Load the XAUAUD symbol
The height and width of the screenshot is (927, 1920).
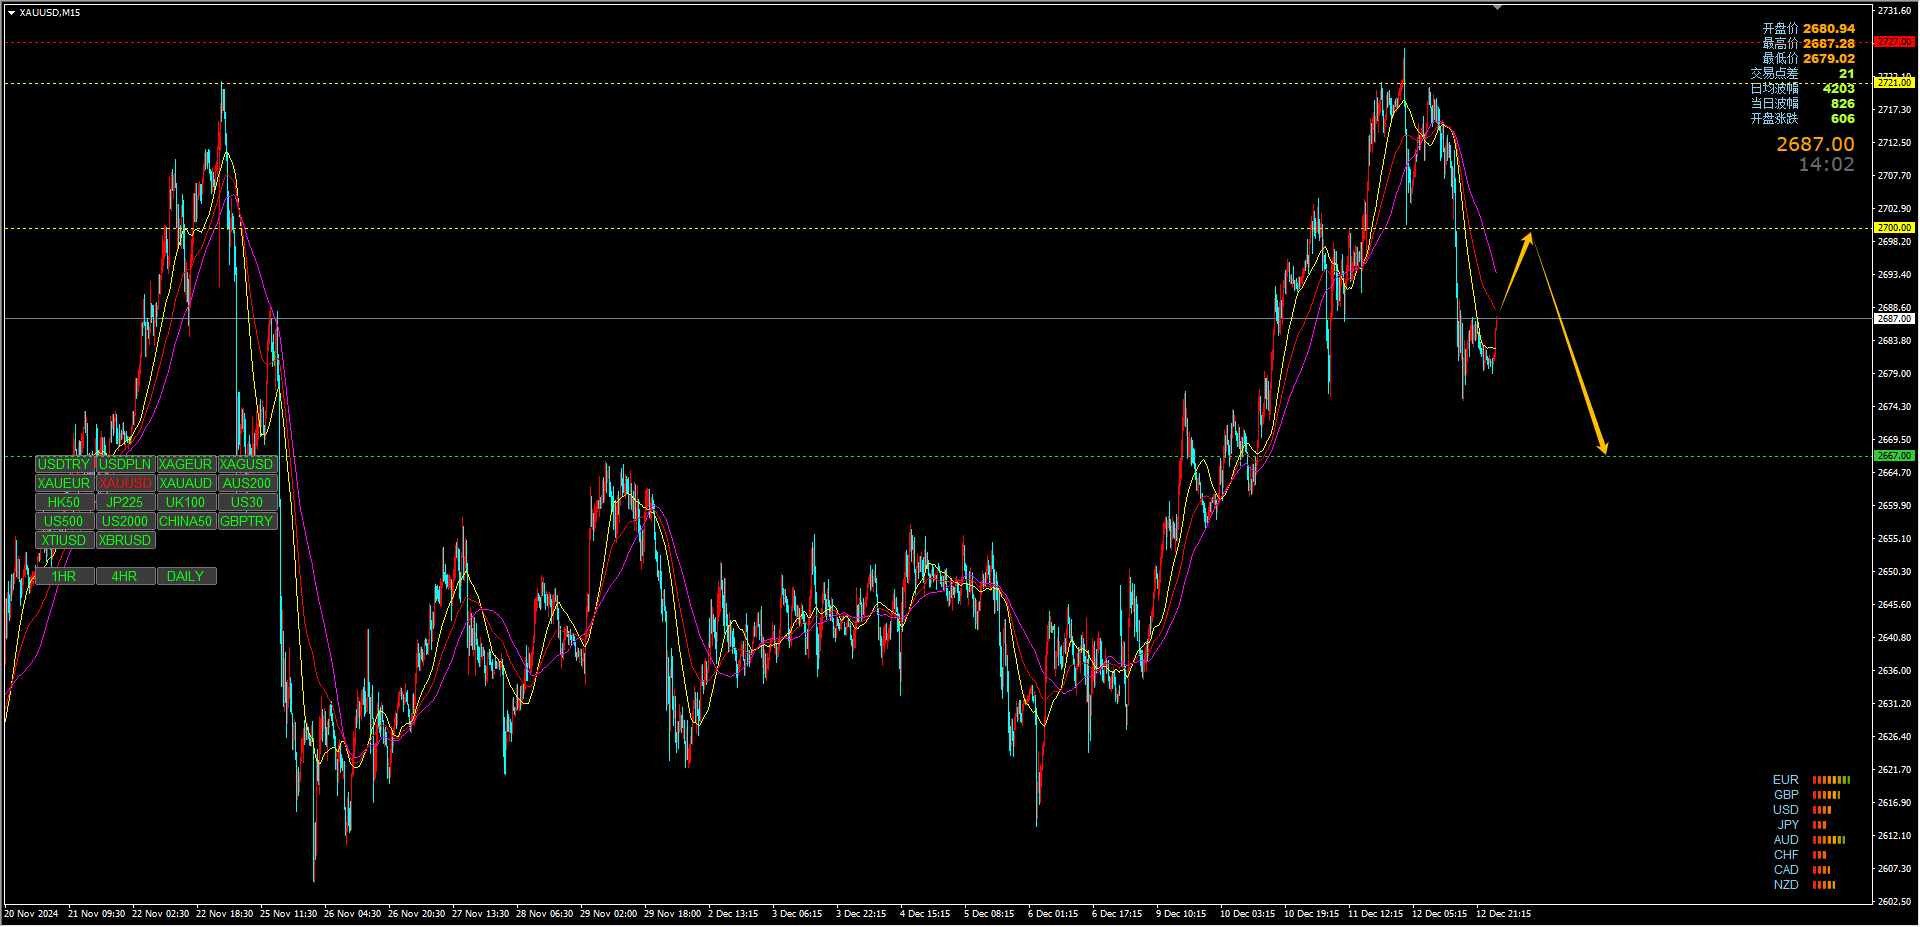pyautogui.click(x=186, y=483)
